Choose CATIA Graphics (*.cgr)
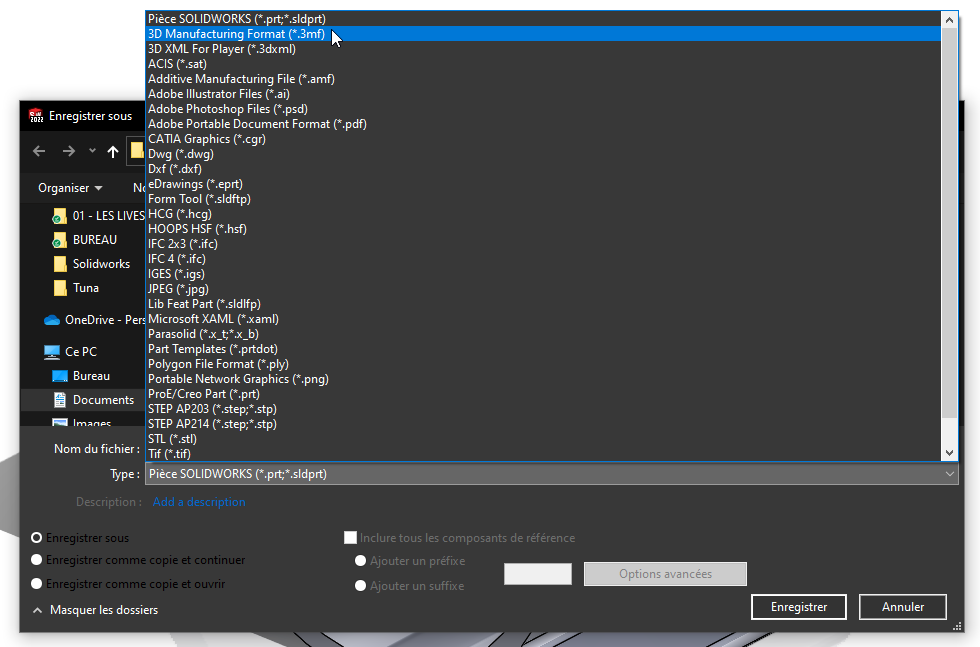 tap(543, 139)
